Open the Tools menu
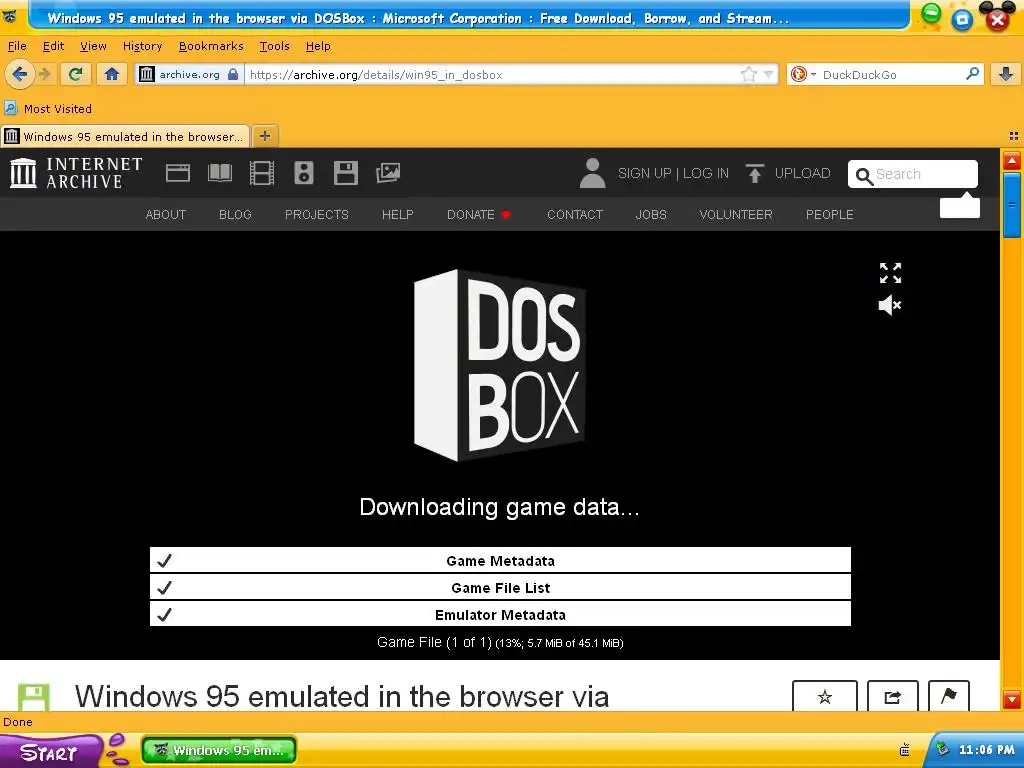 coord(274,46)
